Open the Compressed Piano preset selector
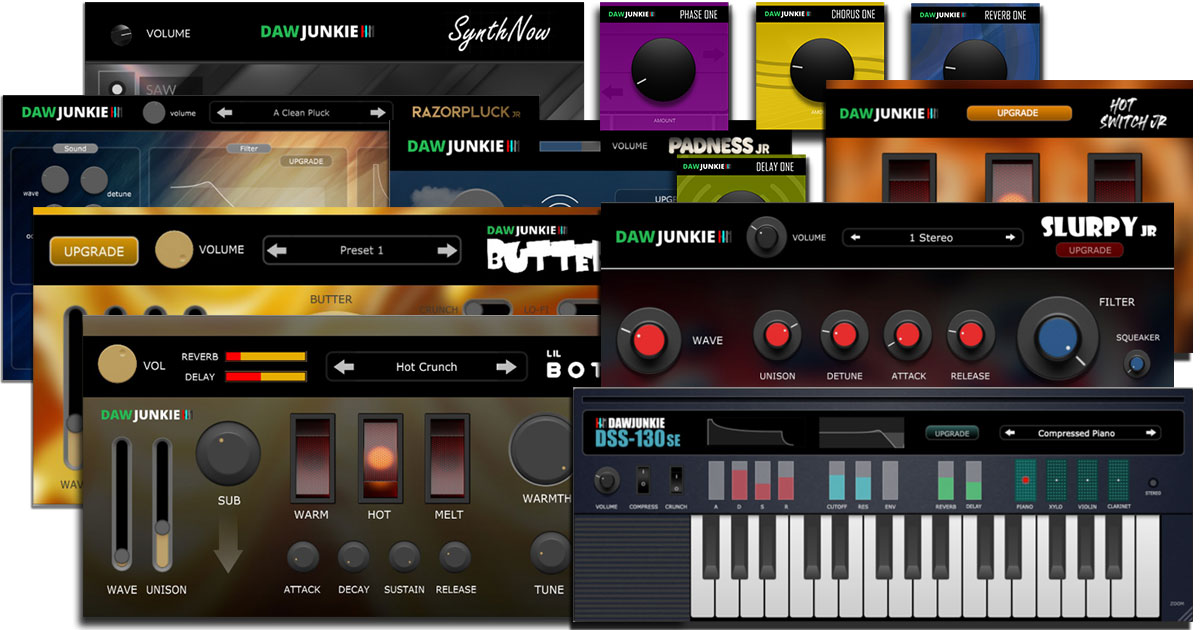This screenshot has width=1200, height=630. tap(1080, 433)
